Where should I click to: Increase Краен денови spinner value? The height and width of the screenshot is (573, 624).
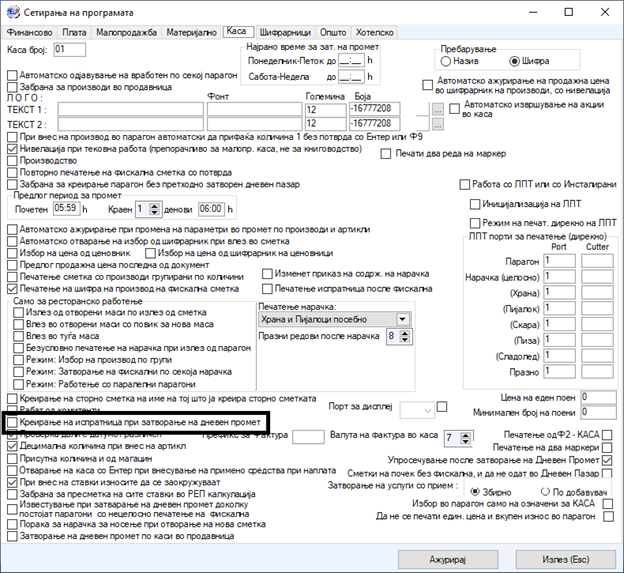point(155,206)
